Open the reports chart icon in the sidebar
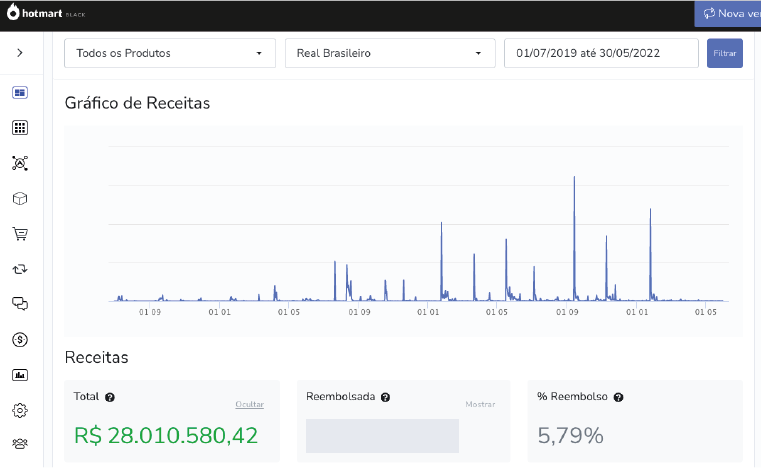The width and height of the screenshot is (761, 468). pyautogui.click(x=20, y=375)
